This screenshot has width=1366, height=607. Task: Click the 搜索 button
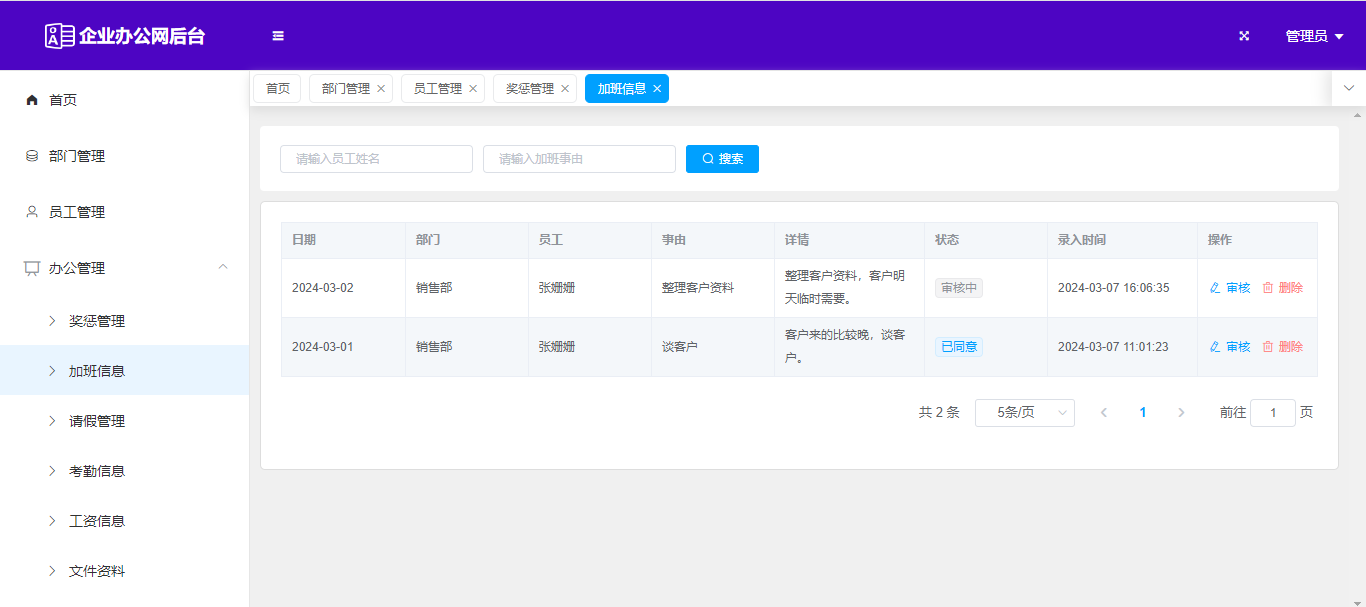tap(722, 159)
